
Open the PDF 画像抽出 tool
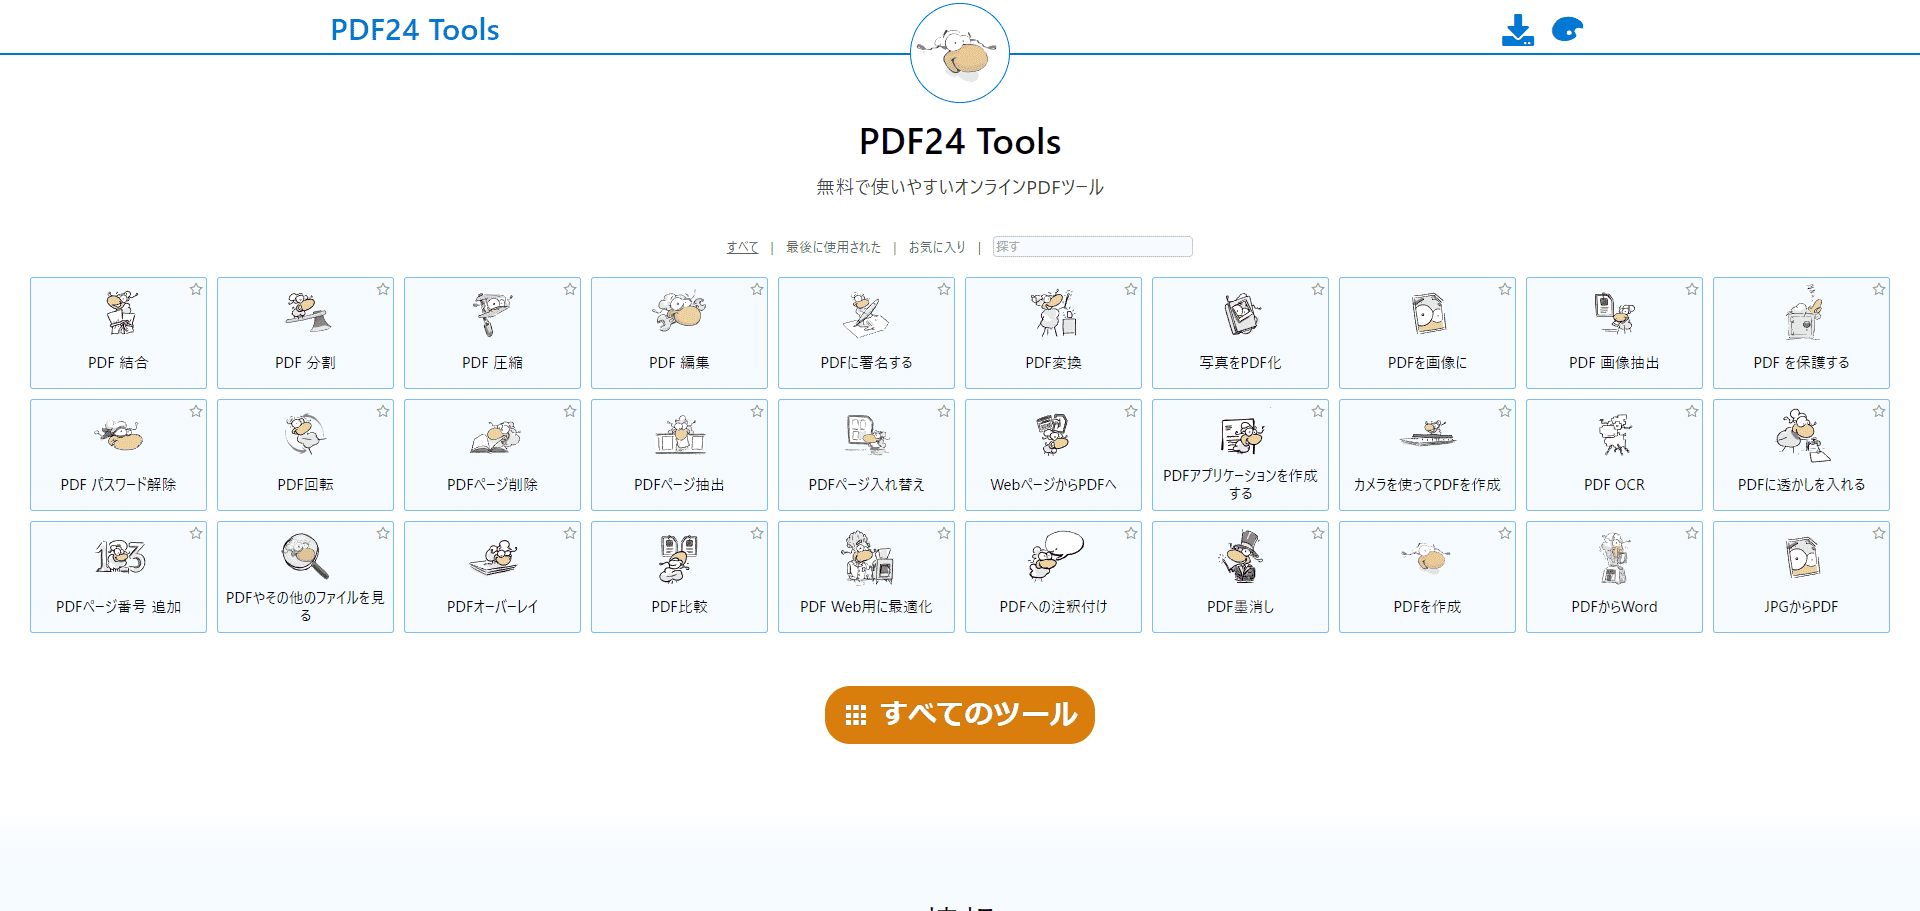click(1614, 333)
